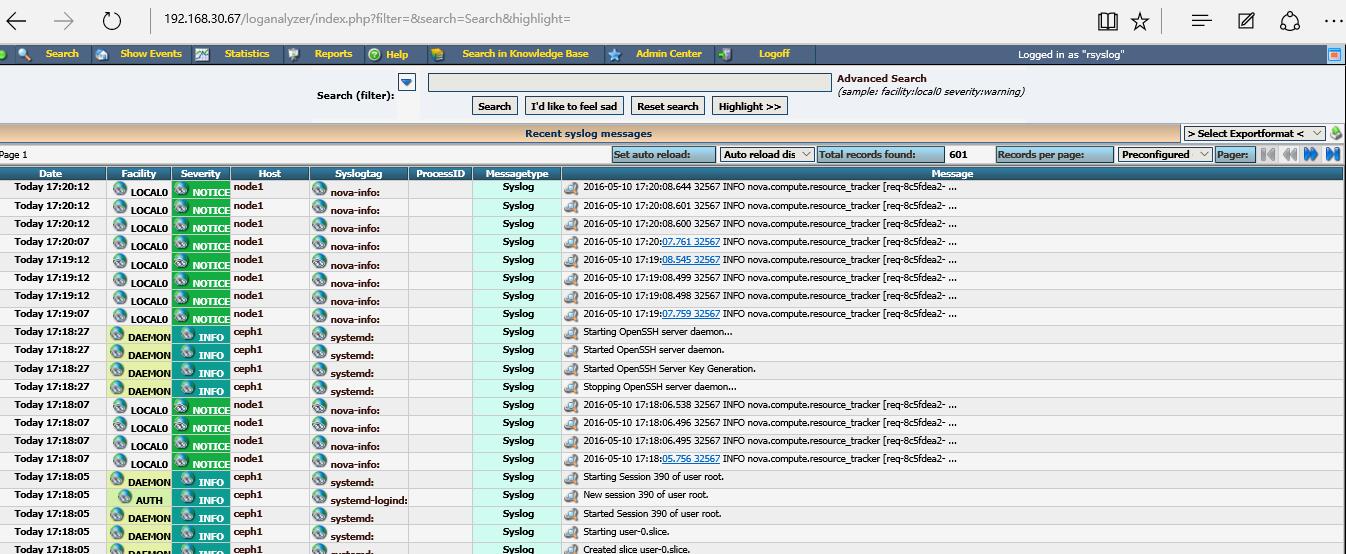Open the Select Exportformat dropdown
Image resolution: width=1346 pixels, height=554 pixels.
click(x=1255, y=134)
